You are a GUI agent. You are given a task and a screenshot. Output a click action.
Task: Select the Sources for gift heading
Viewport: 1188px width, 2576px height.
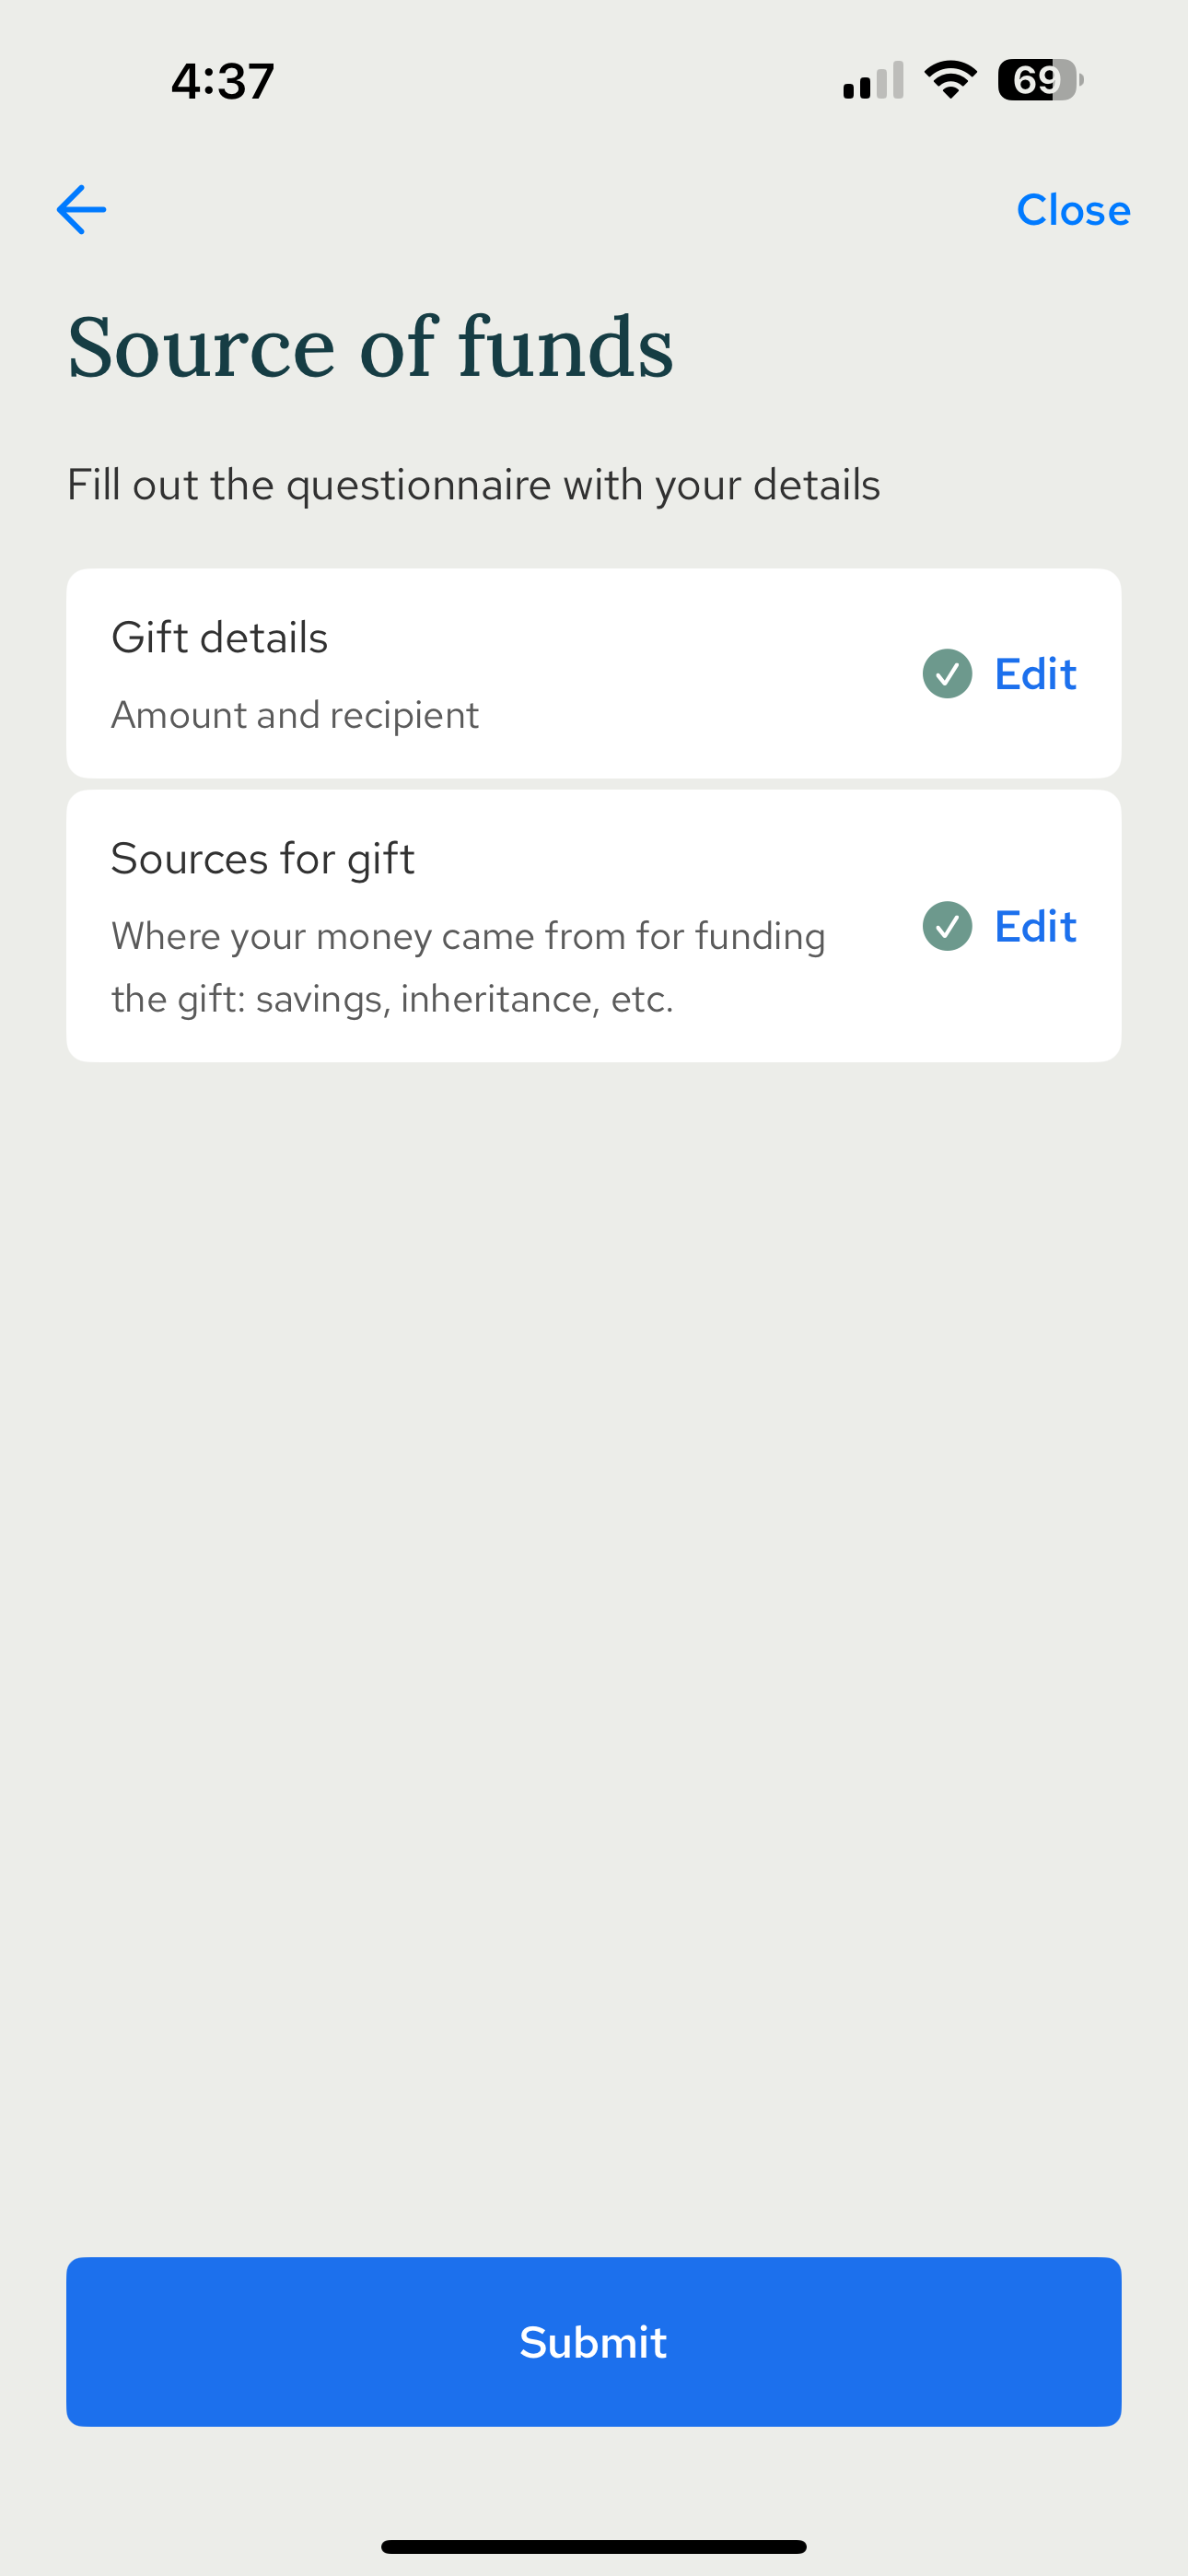(263, 859)
